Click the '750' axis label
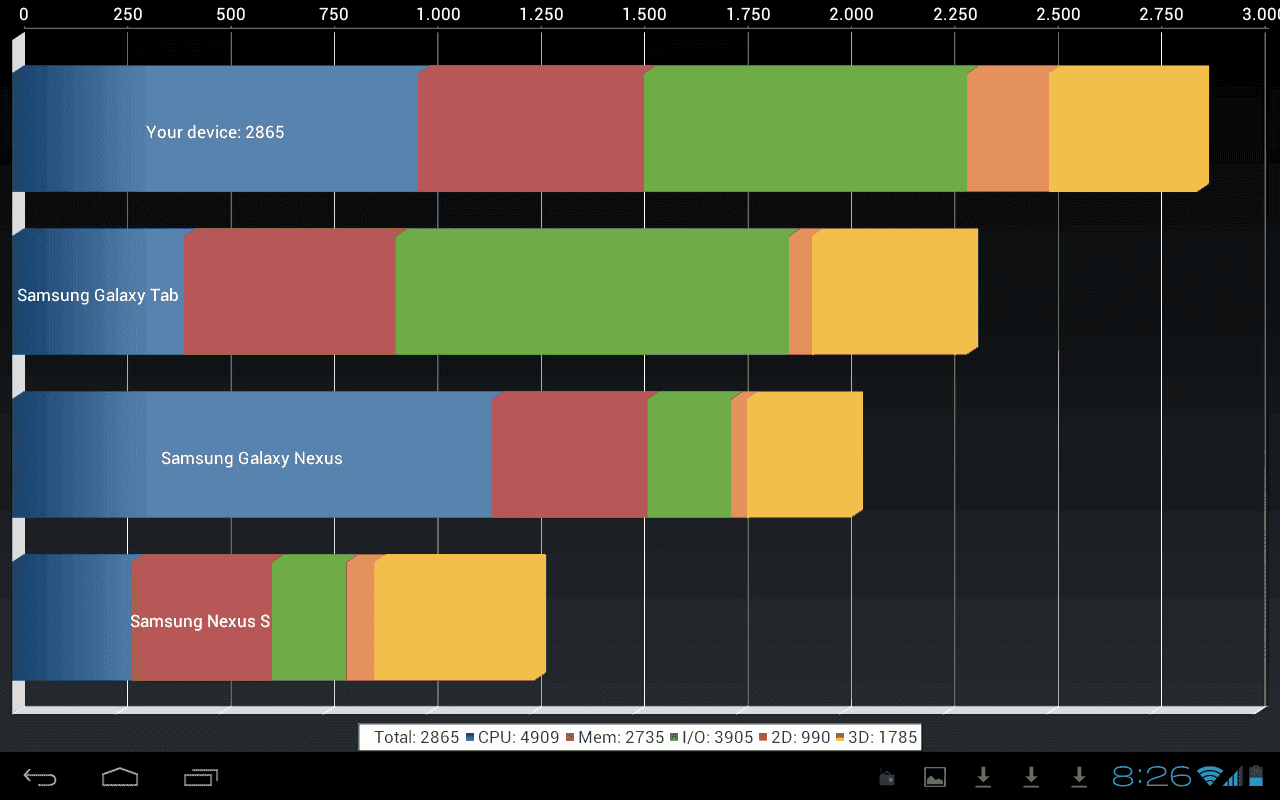The image size is (1280, 800). click(334, 14)
